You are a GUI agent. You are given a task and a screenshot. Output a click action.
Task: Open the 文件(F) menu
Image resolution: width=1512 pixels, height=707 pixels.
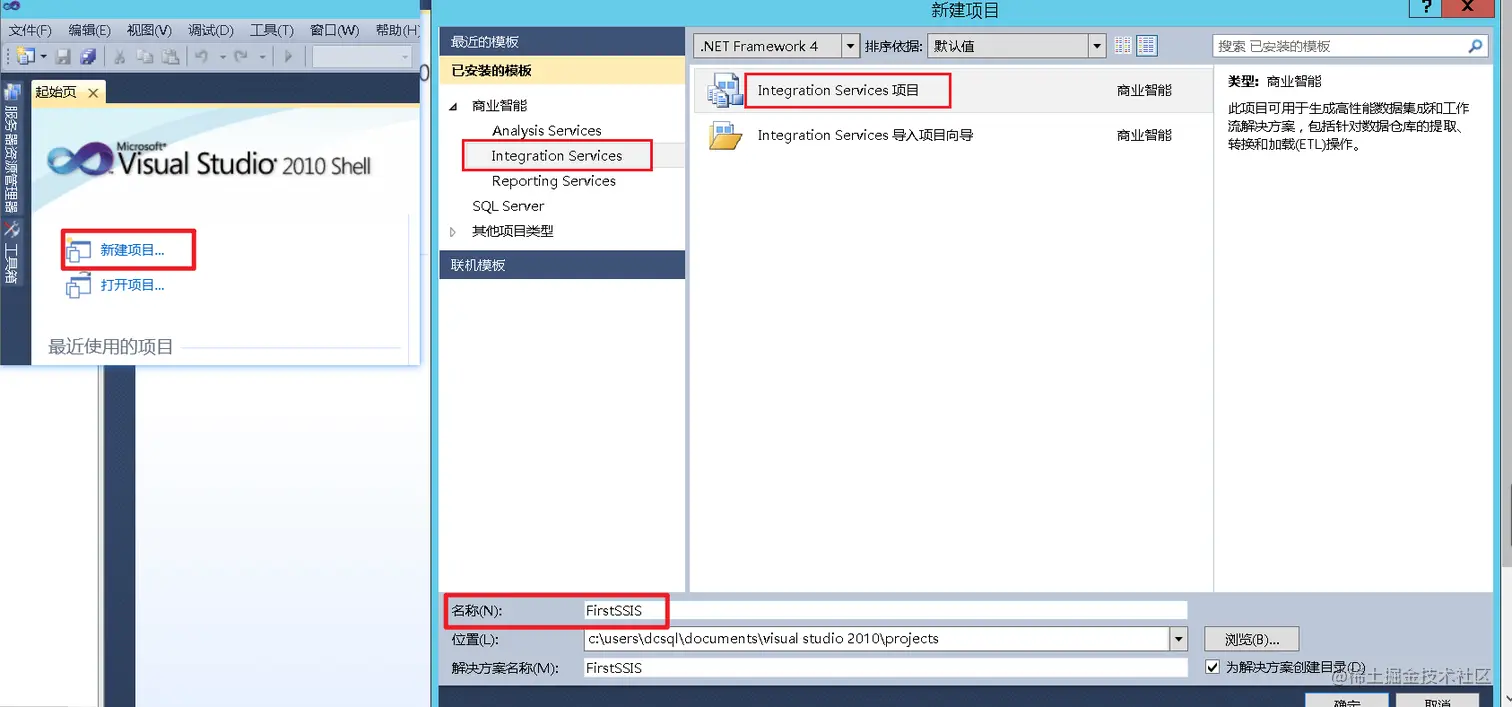(x=30, y=31)
